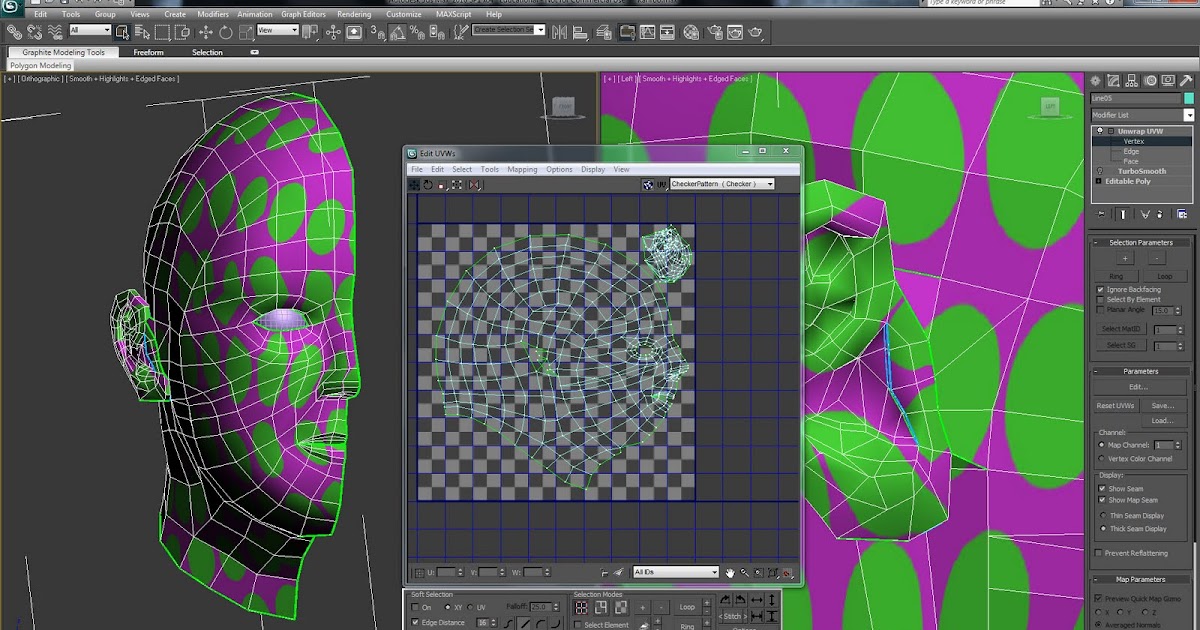Viewport: 1200px width, 630px height.
Task: Toggle the Edge Distance checkbox
Action: tap(417, 622)
